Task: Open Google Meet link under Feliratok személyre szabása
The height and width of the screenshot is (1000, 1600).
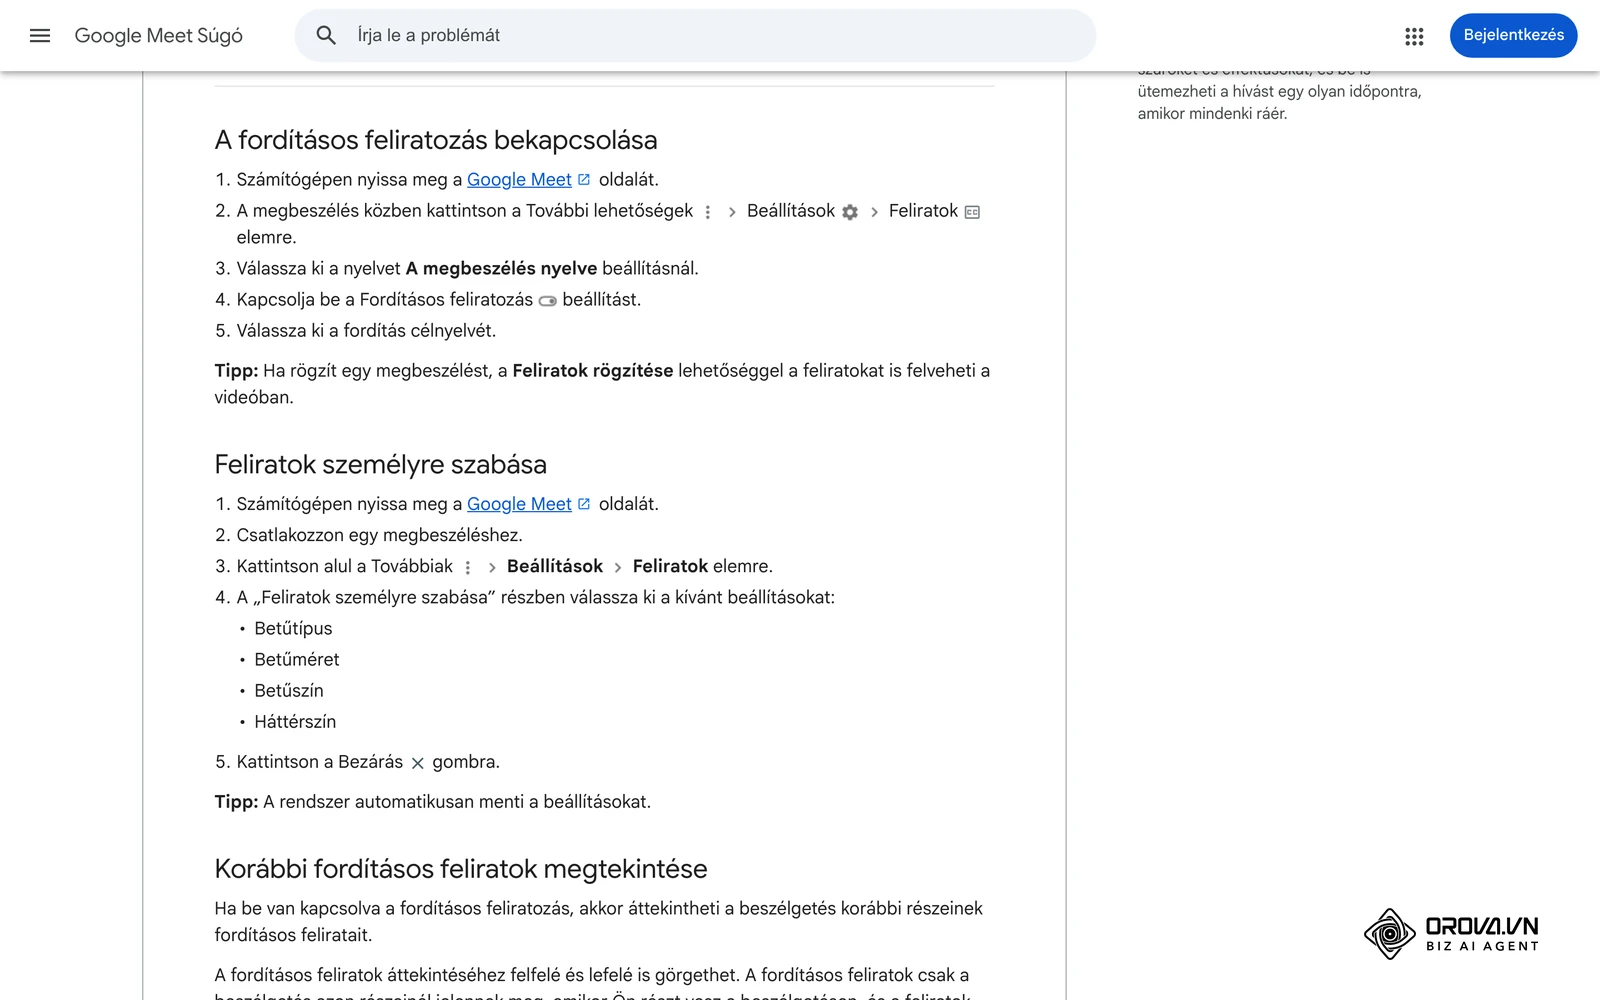Action: point(519,504)
